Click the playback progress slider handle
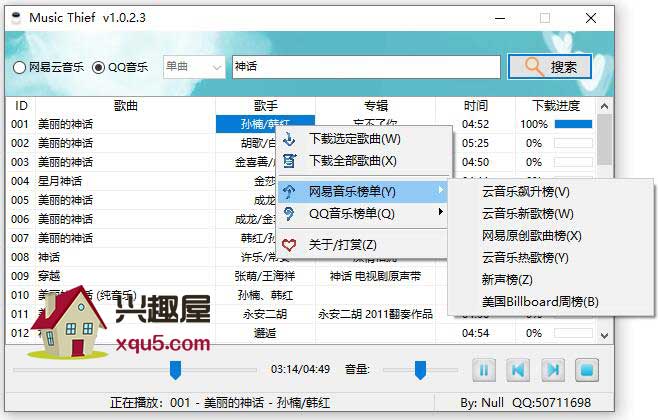The width and height of the screenshot is (658, 420). point(175,370)
